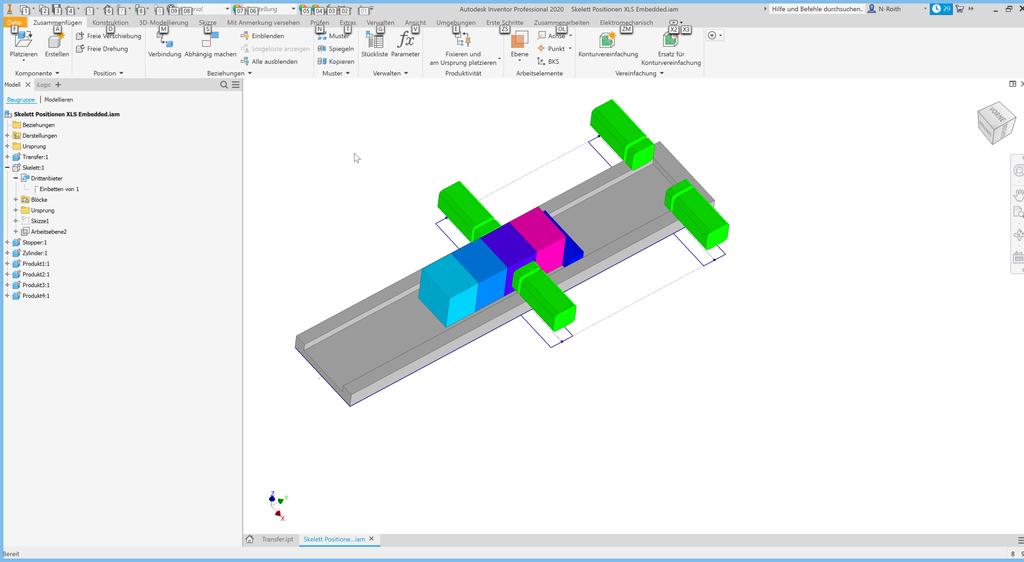1024x562 pixels.
Task: Click the ViewCube in the viewport
Action: [x=996, y=122]
